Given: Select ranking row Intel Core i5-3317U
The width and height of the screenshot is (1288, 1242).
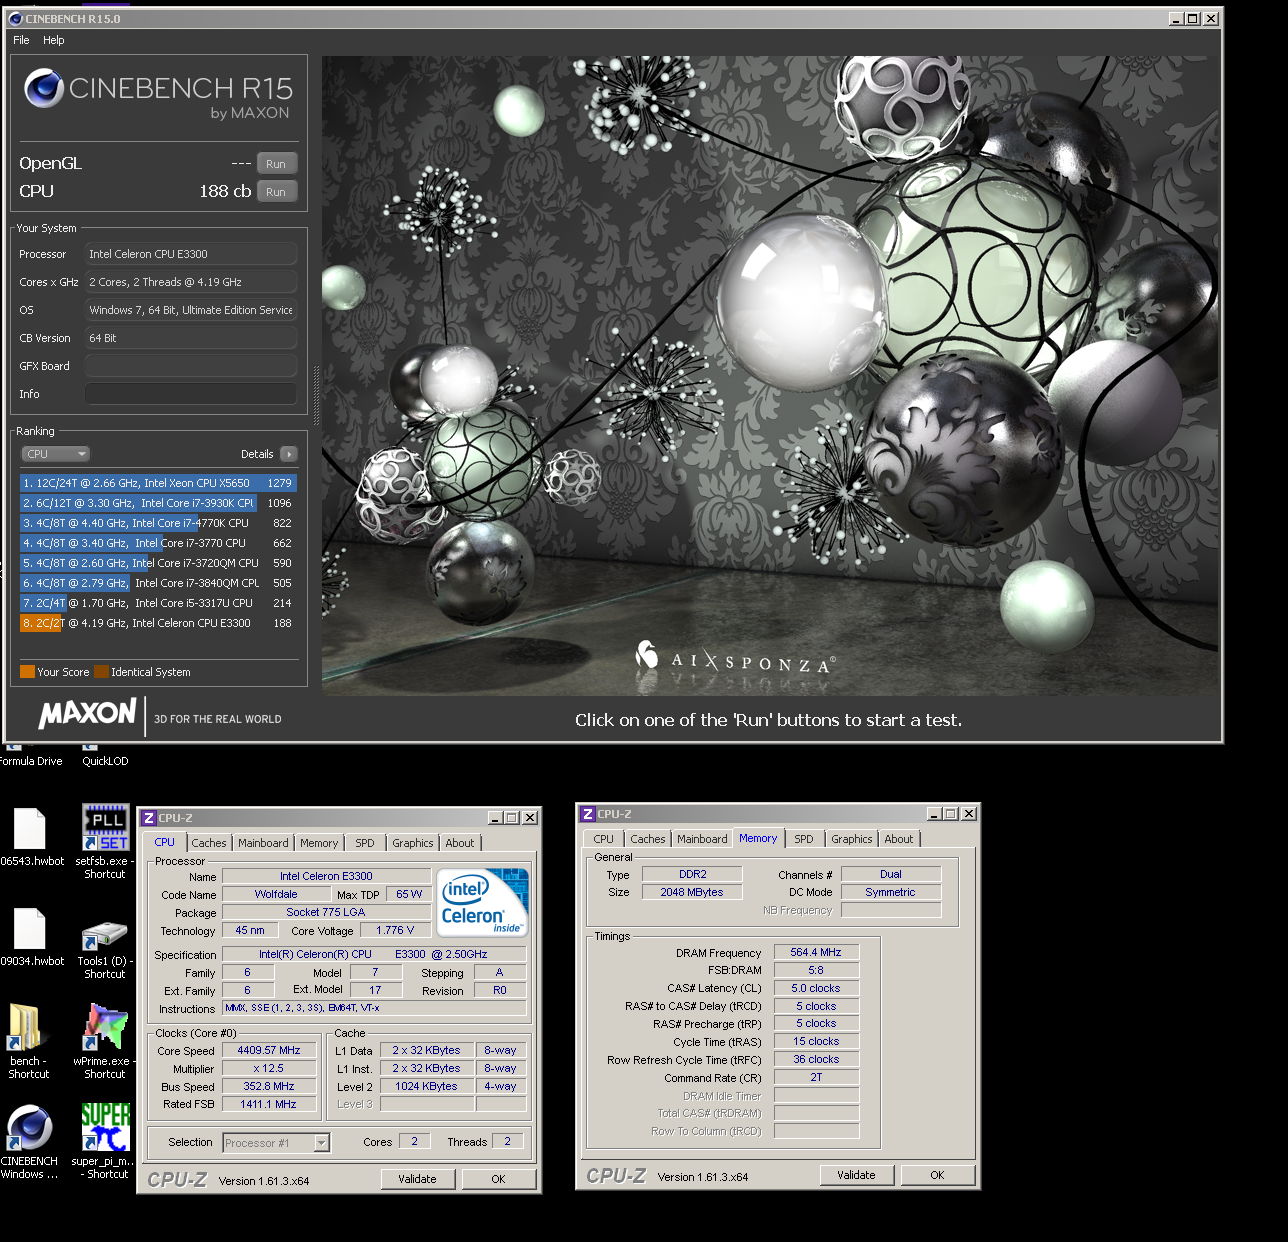Looking at the screenshot, I should [158, 603].
